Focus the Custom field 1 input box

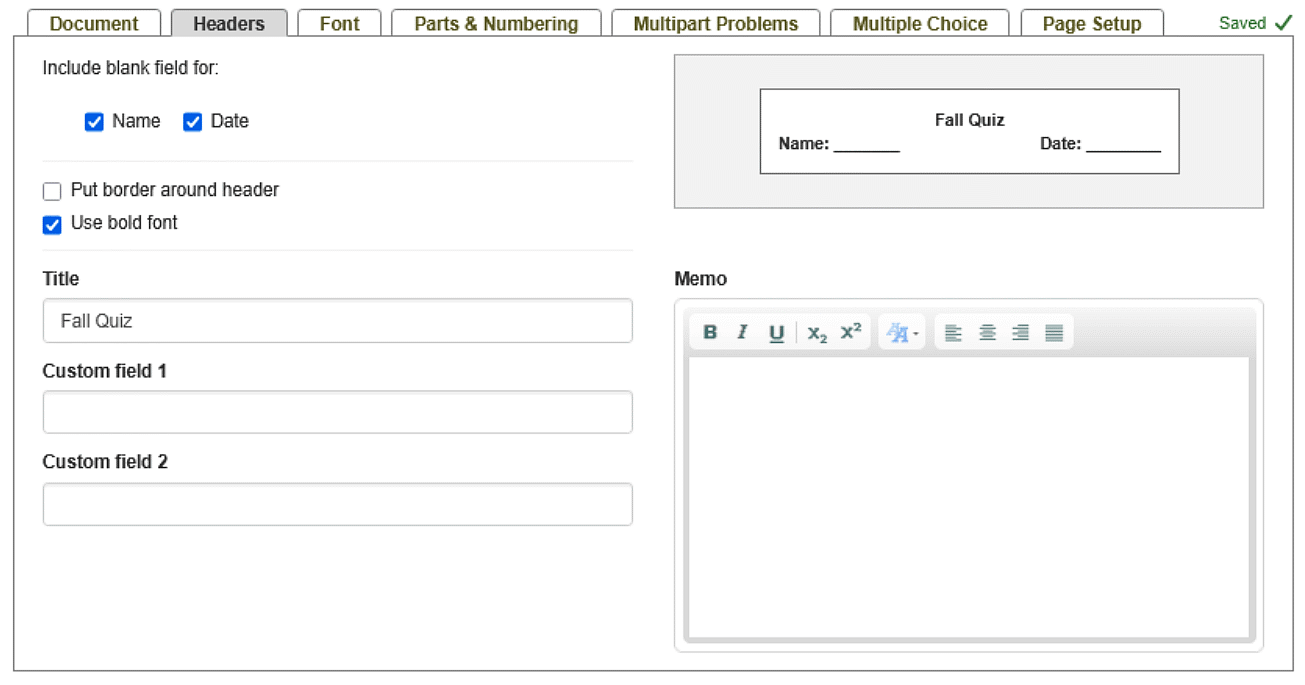337,412
